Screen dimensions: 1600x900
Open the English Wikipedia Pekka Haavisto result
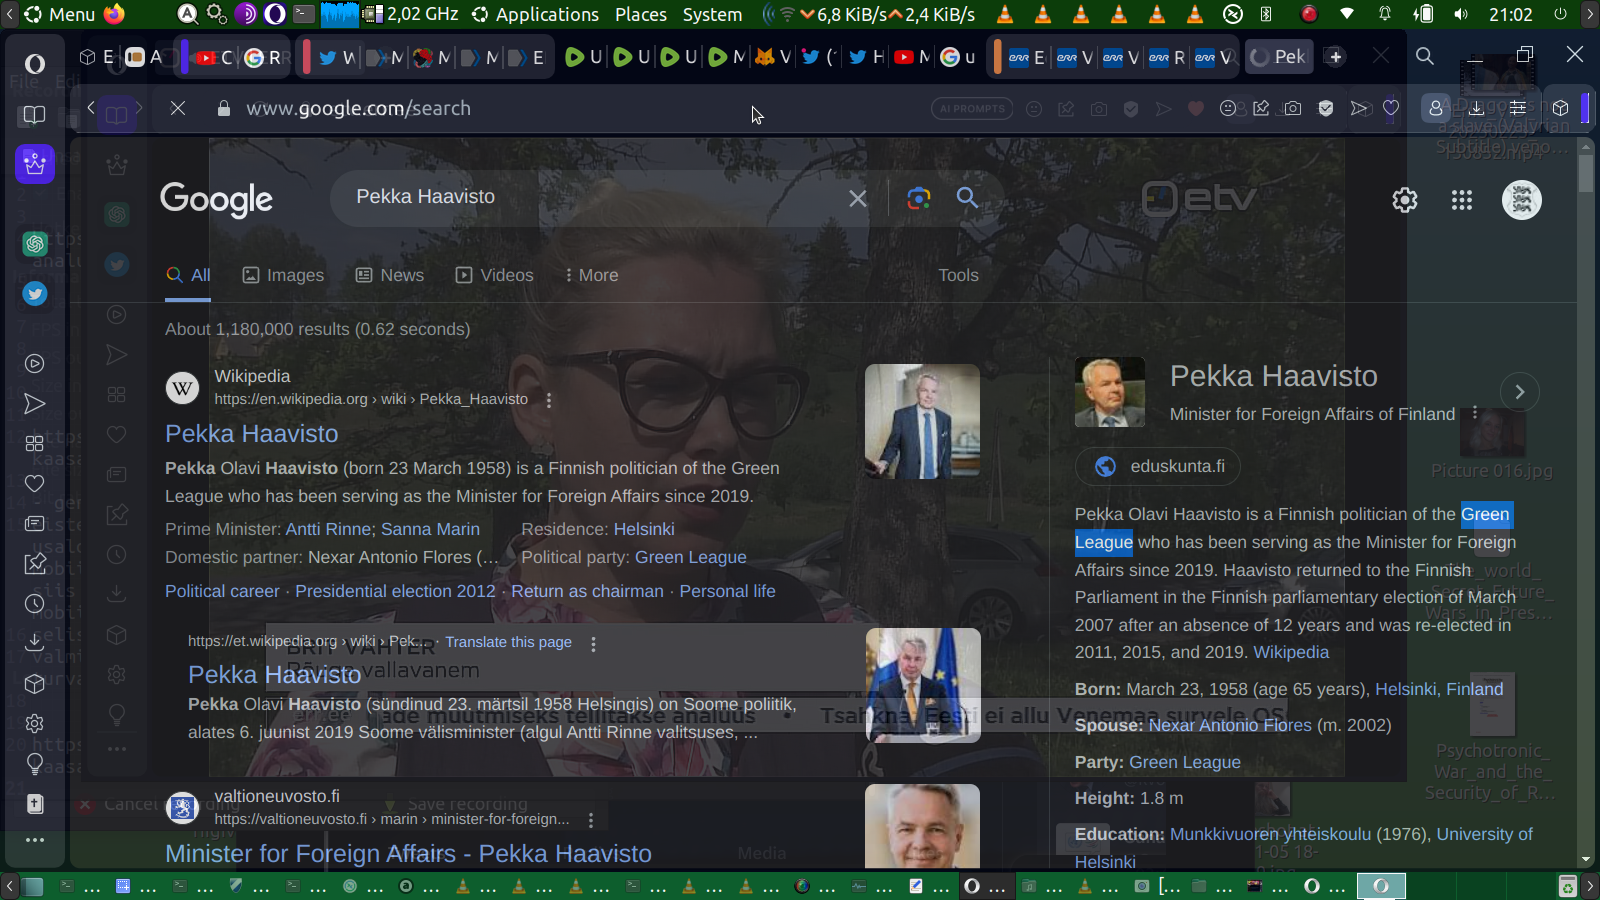pyautogui.click(x=252, y=434)
